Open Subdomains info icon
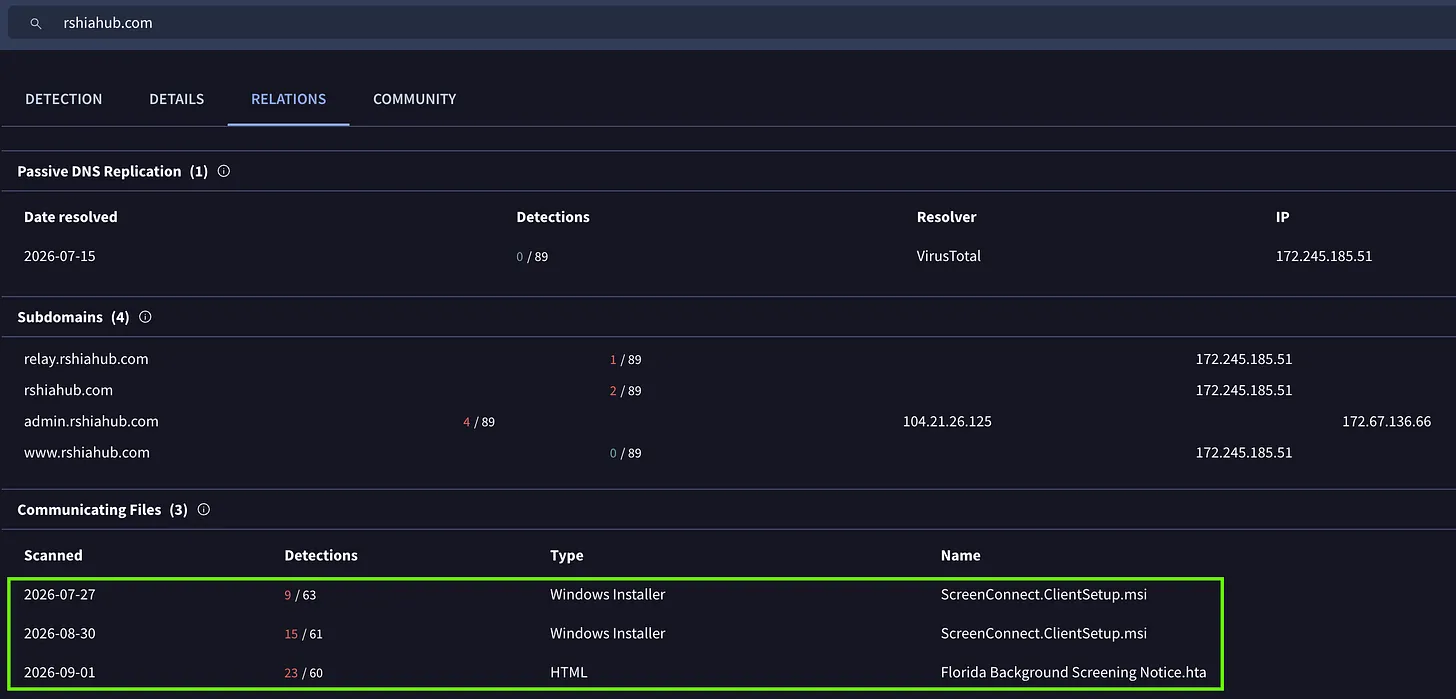 (145, 317)
